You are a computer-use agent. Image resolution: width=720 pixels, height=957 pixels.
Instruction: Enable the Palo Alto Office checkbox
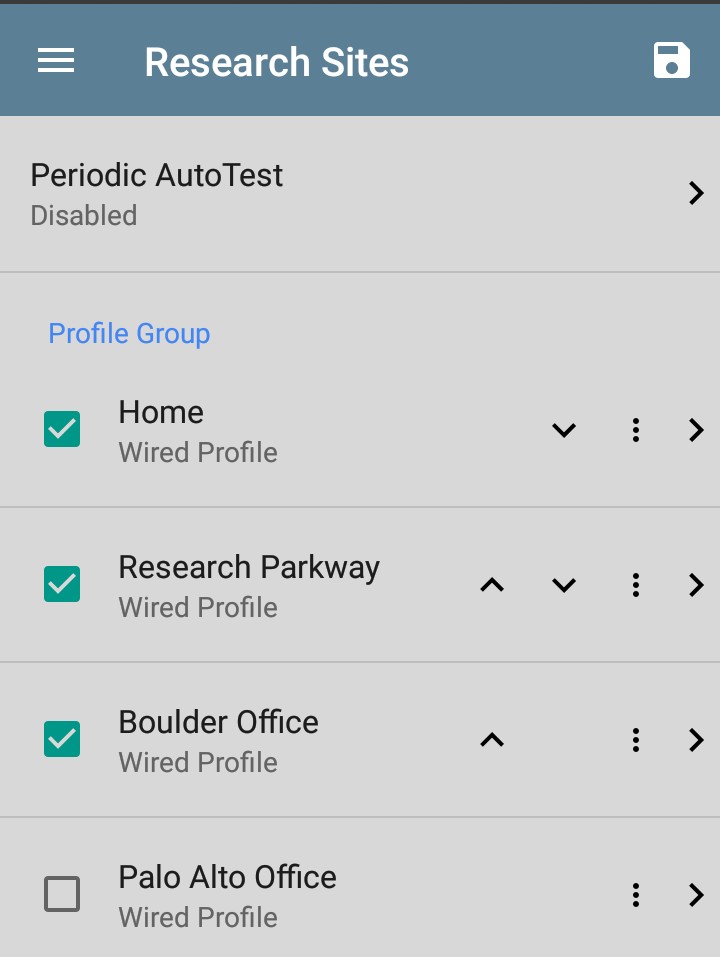coord(62,894)
